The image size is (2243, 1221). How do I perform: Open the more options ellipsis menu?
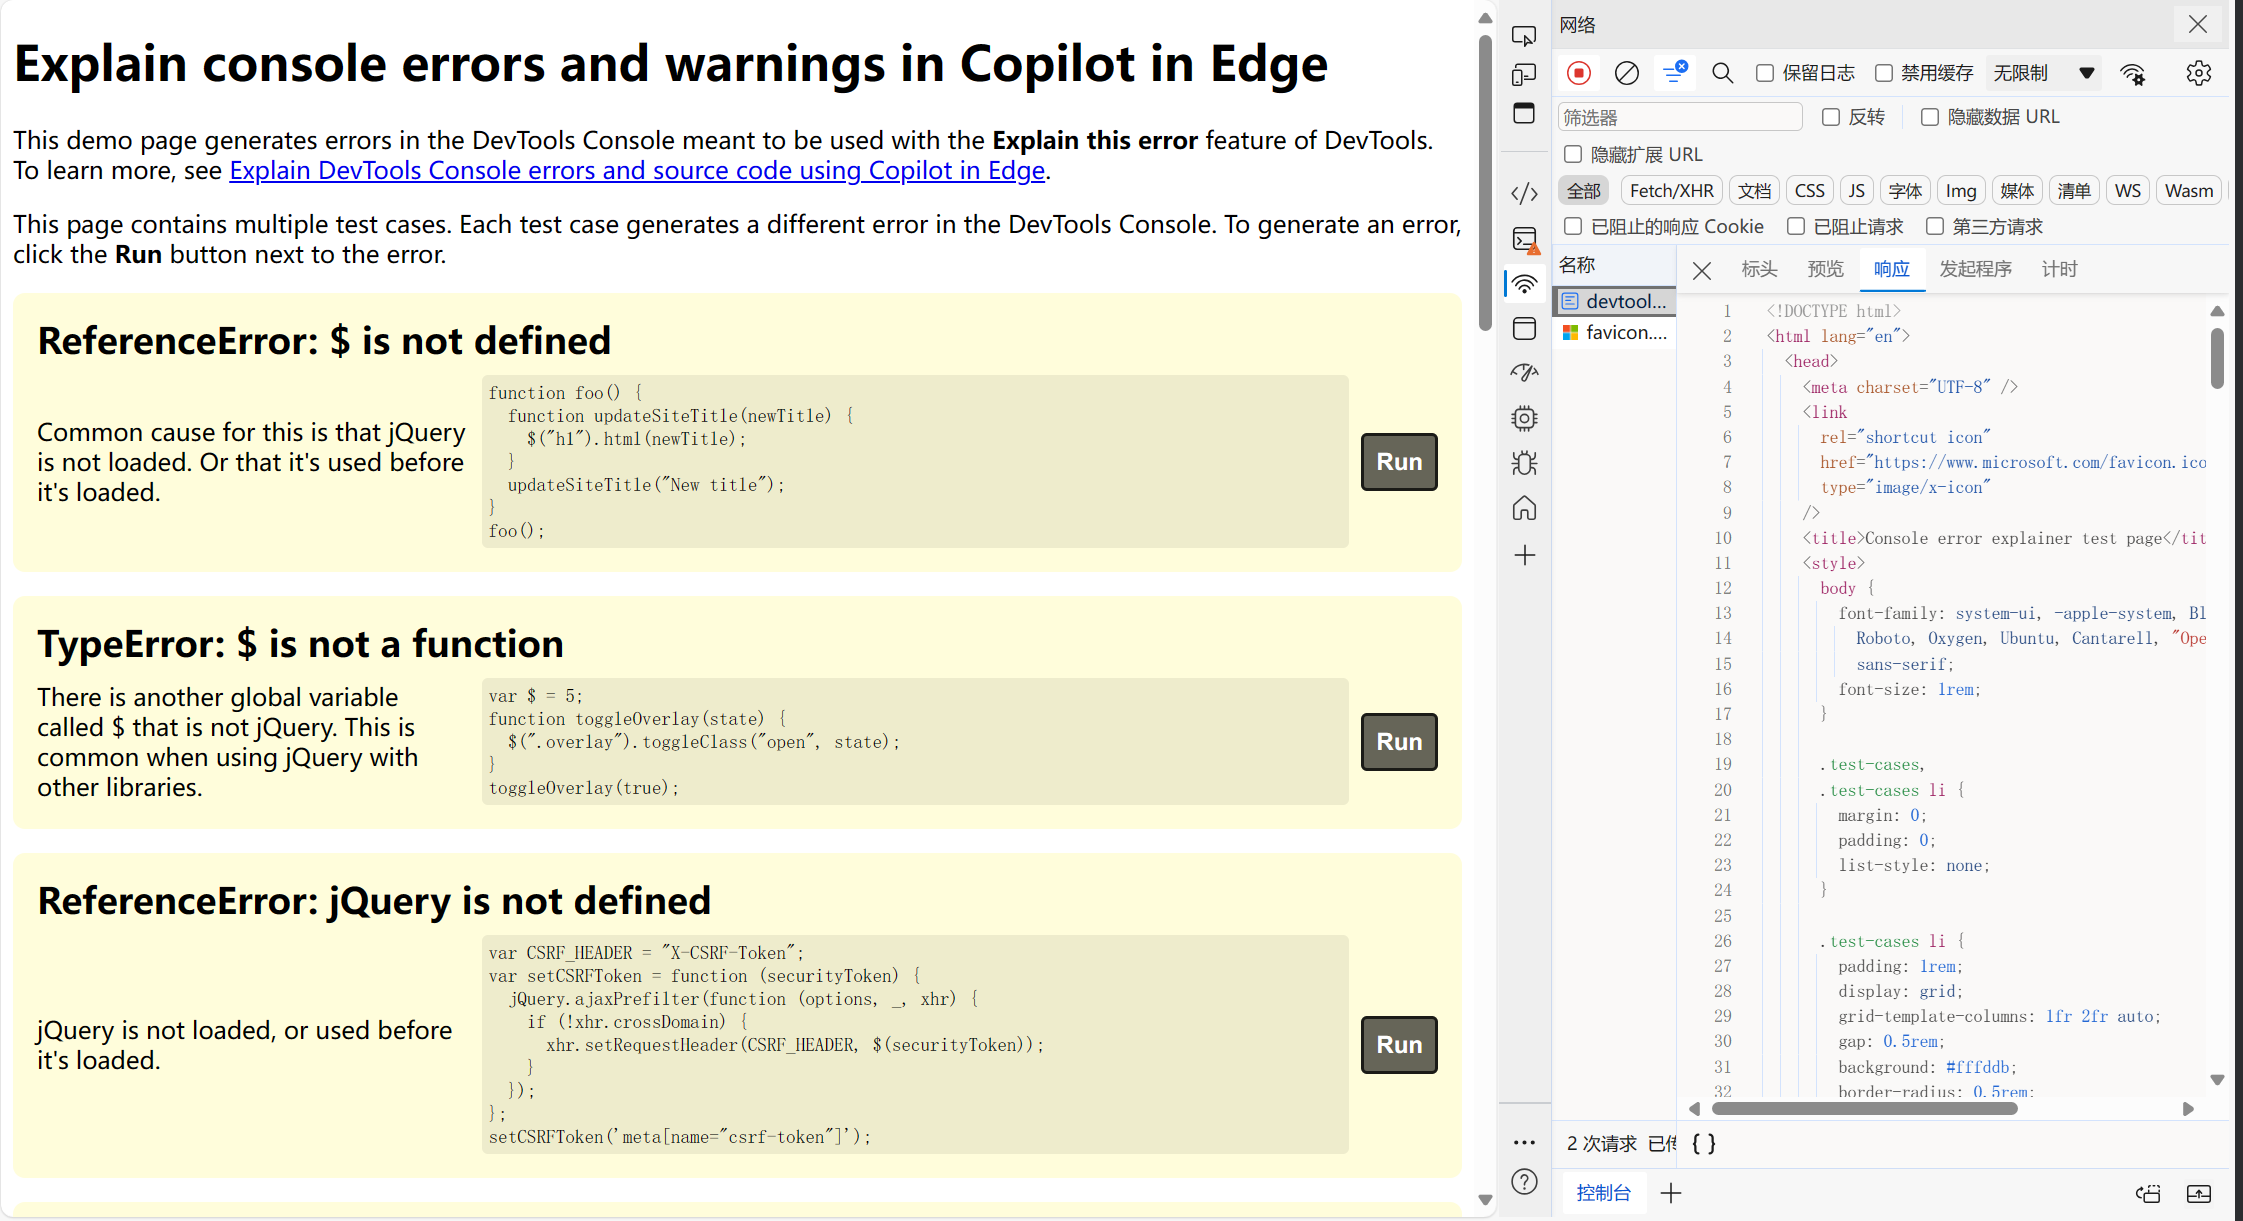coord(1524,1142)
